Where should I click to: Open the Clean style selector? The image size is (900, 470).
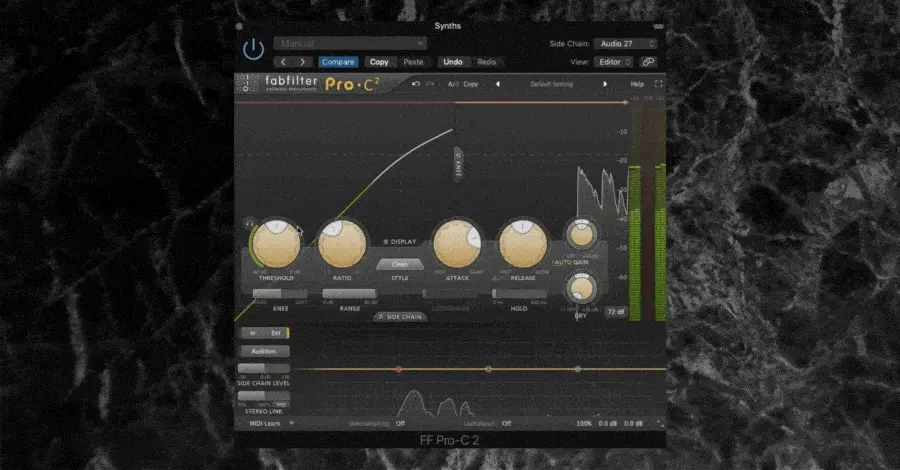tap(400, 265)
